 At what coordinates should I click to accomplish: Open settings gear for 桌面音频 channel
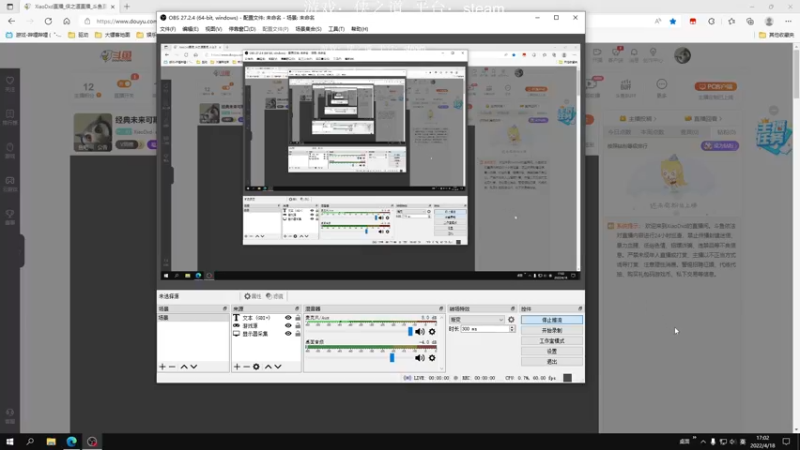click(x=432, y=358)
